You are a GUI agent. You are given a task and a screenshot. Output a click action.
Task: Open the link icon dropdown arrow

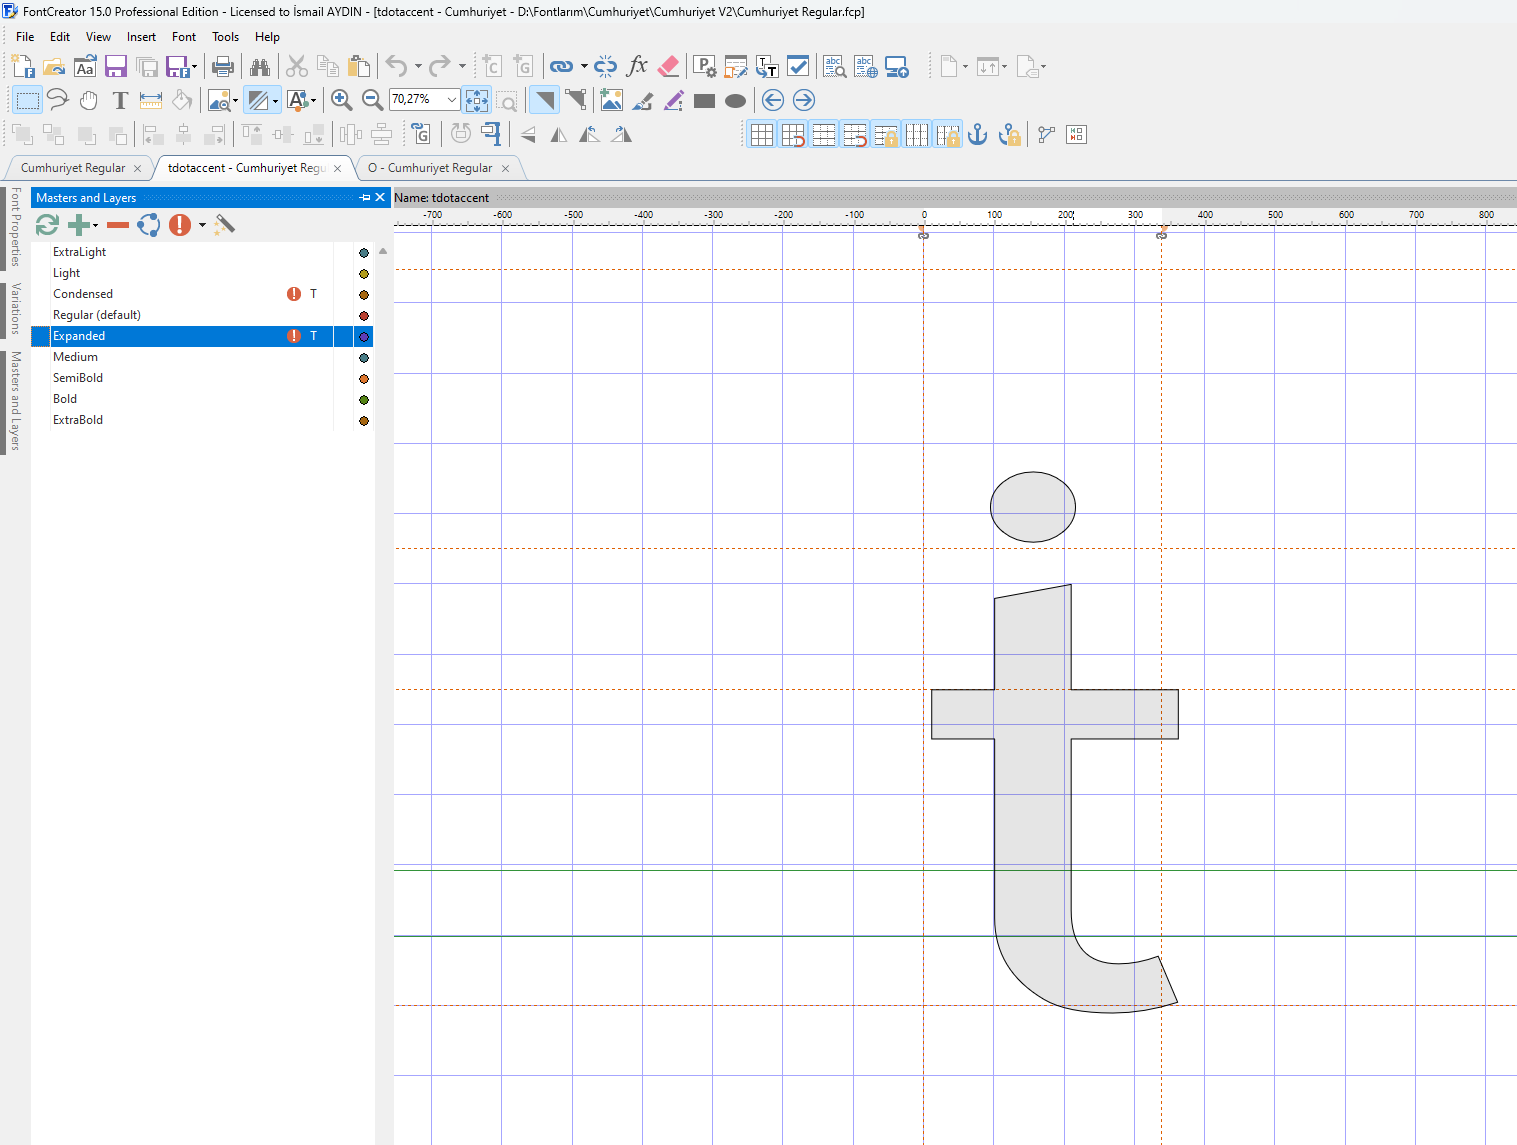click(584, 67)
